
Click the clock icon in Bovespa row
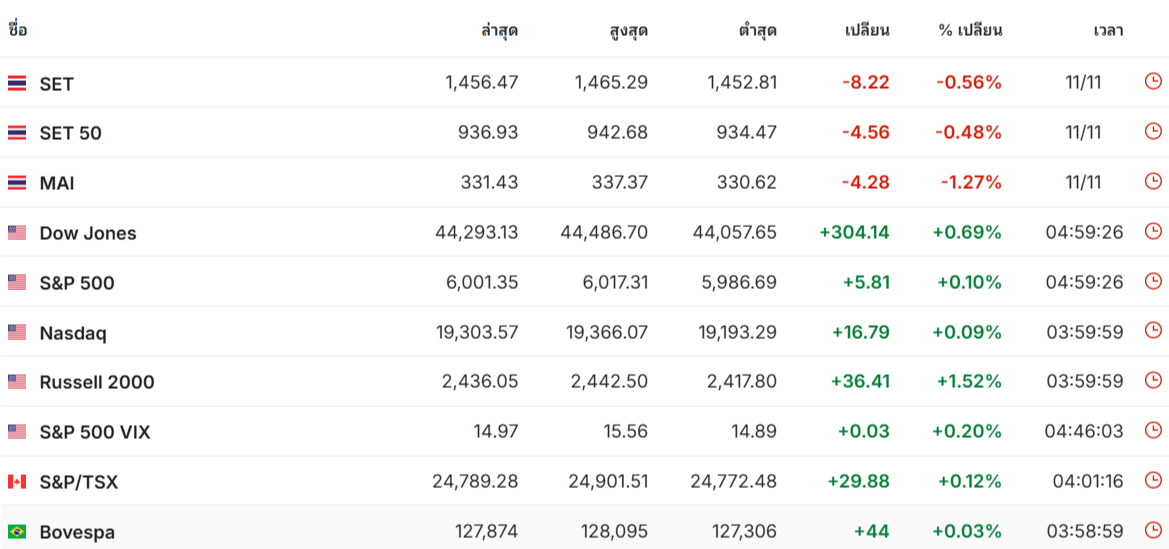click(x=1153, y=531)
